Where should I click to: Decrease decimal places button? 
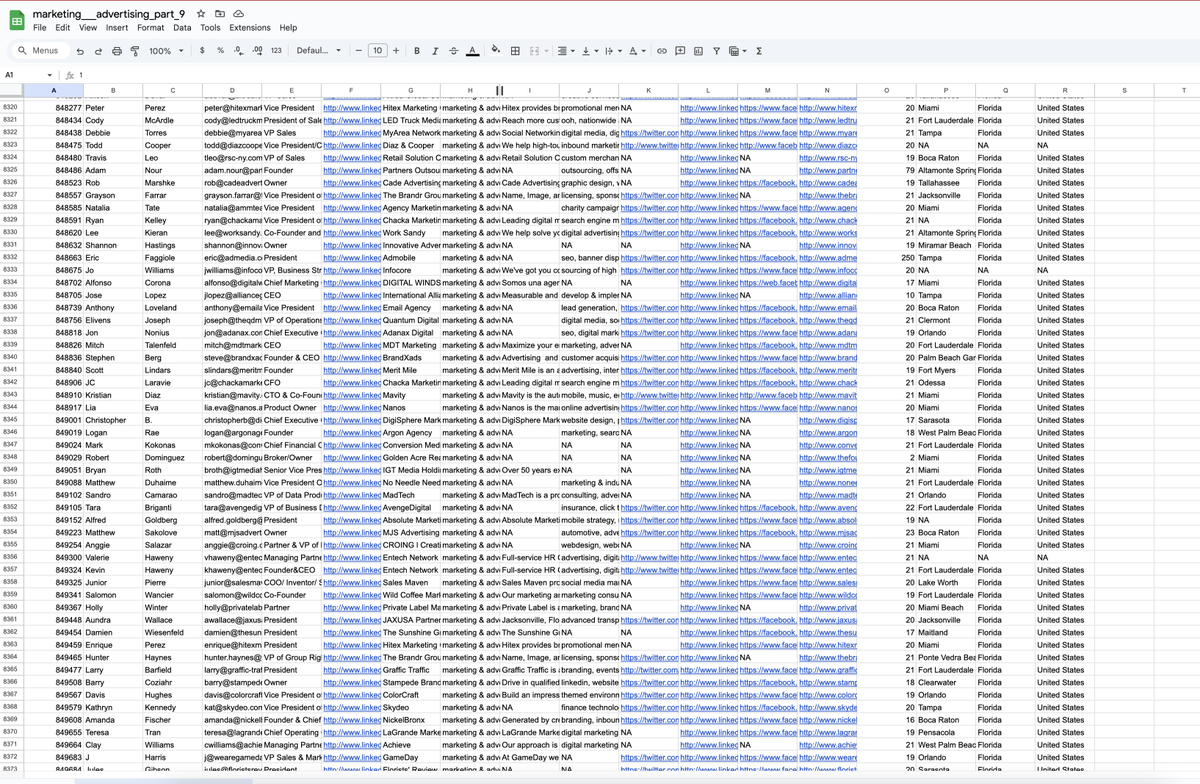[x=239, y=50]
